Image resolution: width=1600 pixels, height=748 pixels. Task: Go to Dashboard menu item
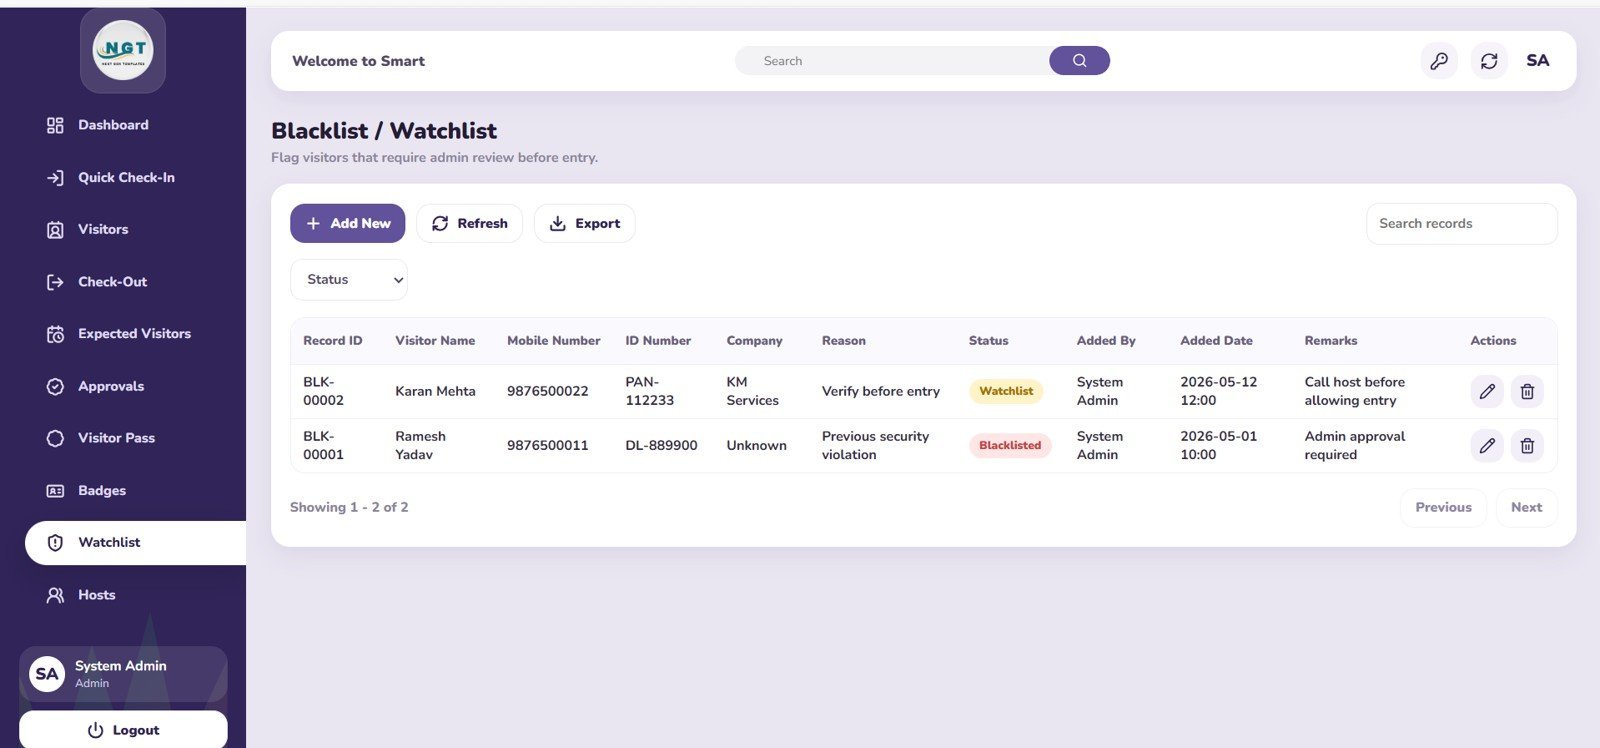tap(135, 125)
